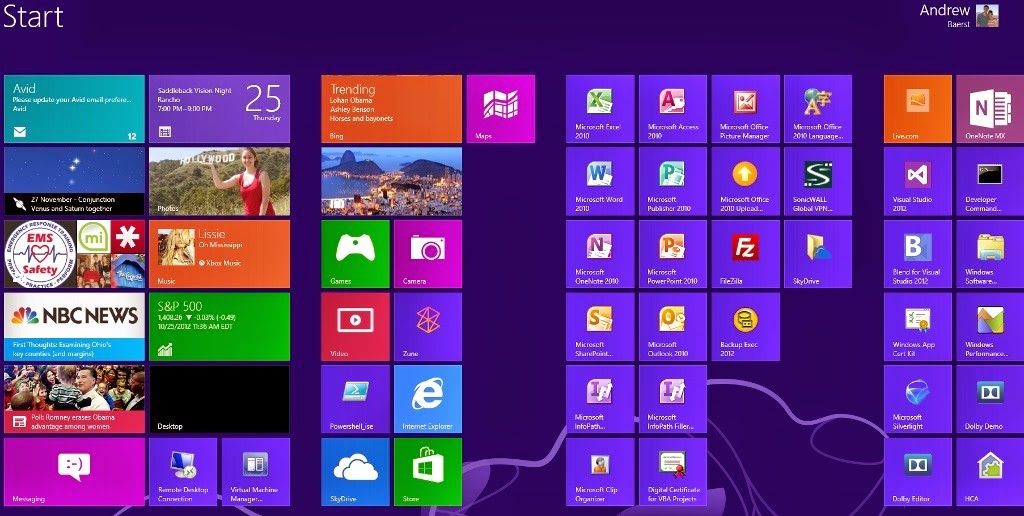Image resolution: width=1024 pixels, height=516 pixels.
Task: Open the Store tile
Action: (x=428, y=472)
